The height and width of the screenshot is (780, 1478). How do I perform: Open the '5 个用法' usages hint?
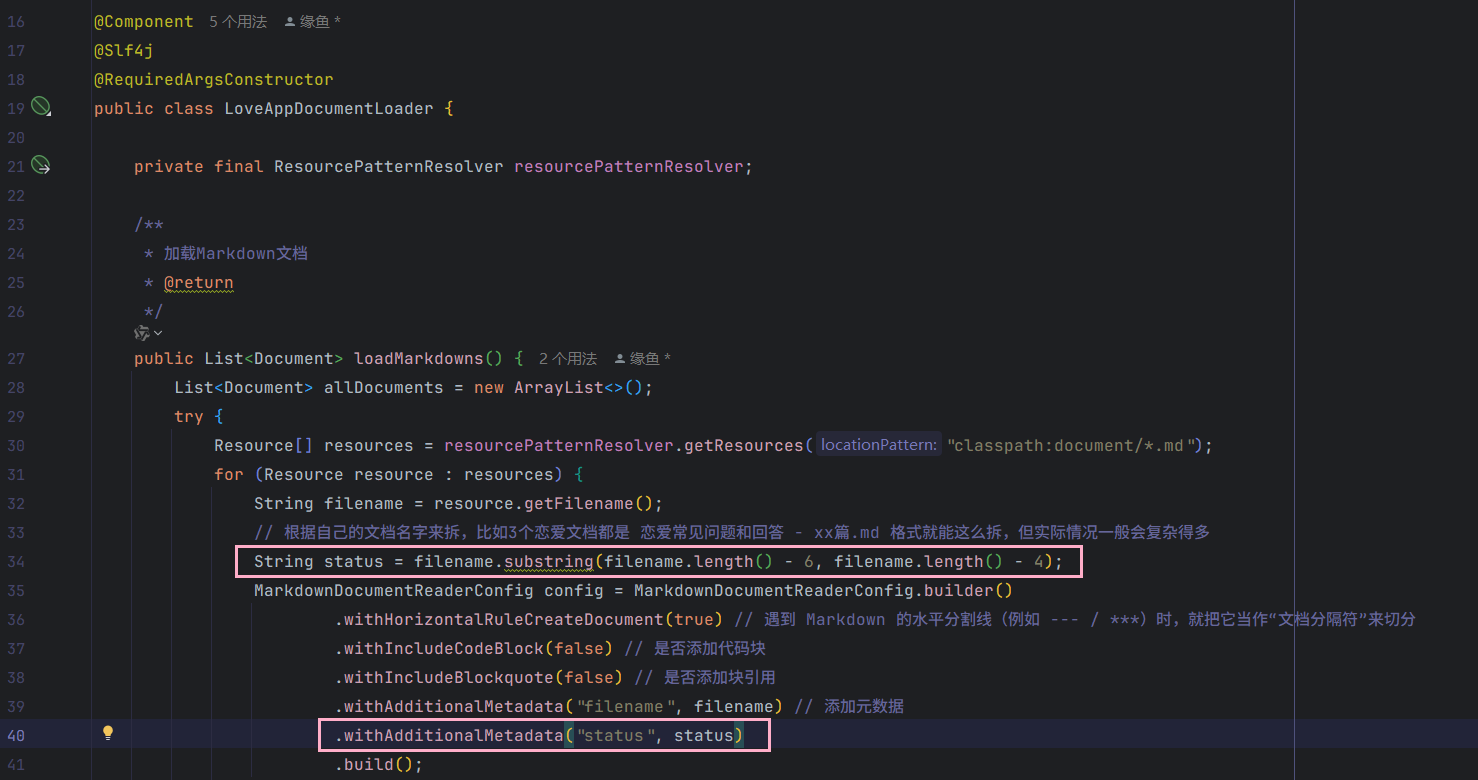(x=238, y=21)
